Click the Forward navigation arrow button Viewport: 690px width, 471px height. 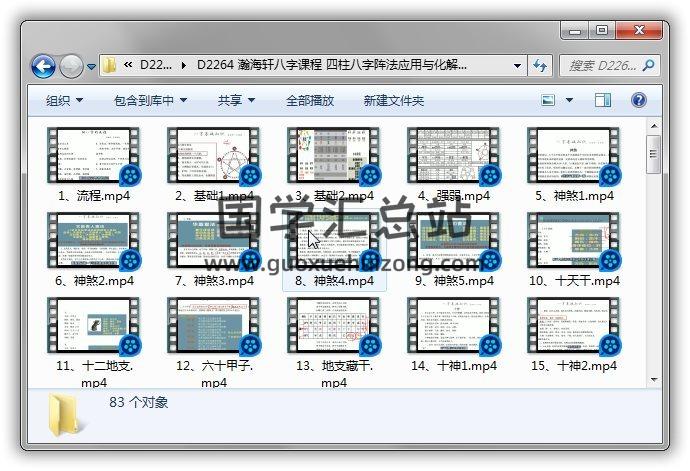(71, 66)
